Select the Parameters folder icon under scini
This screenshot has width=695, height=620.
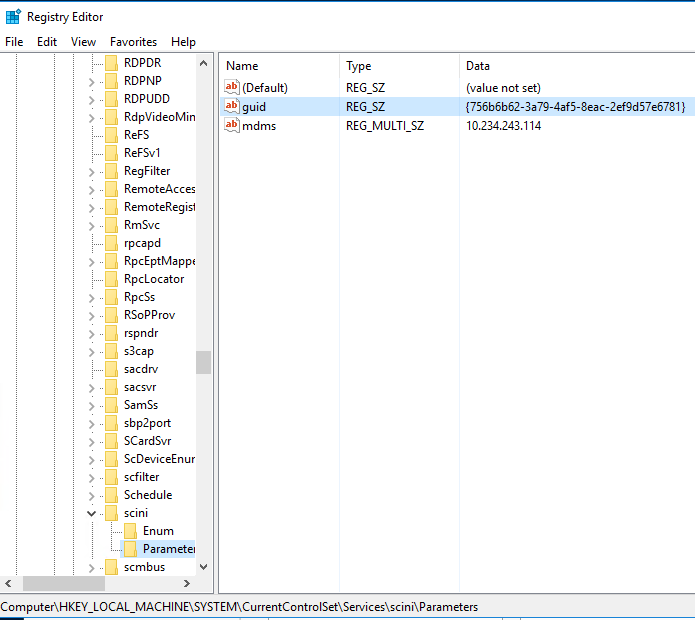(x=131, y=549)
